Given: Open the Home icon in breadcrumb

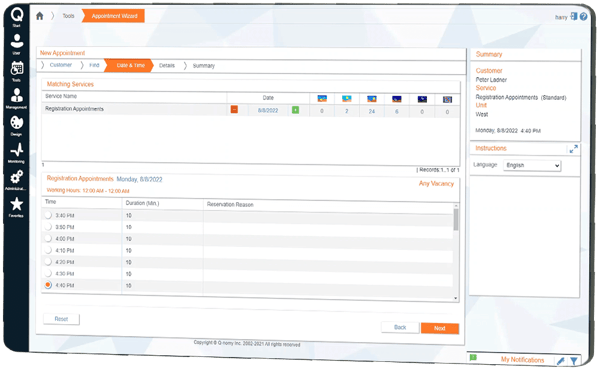Looking at the screenshot, I should point(39,16).
